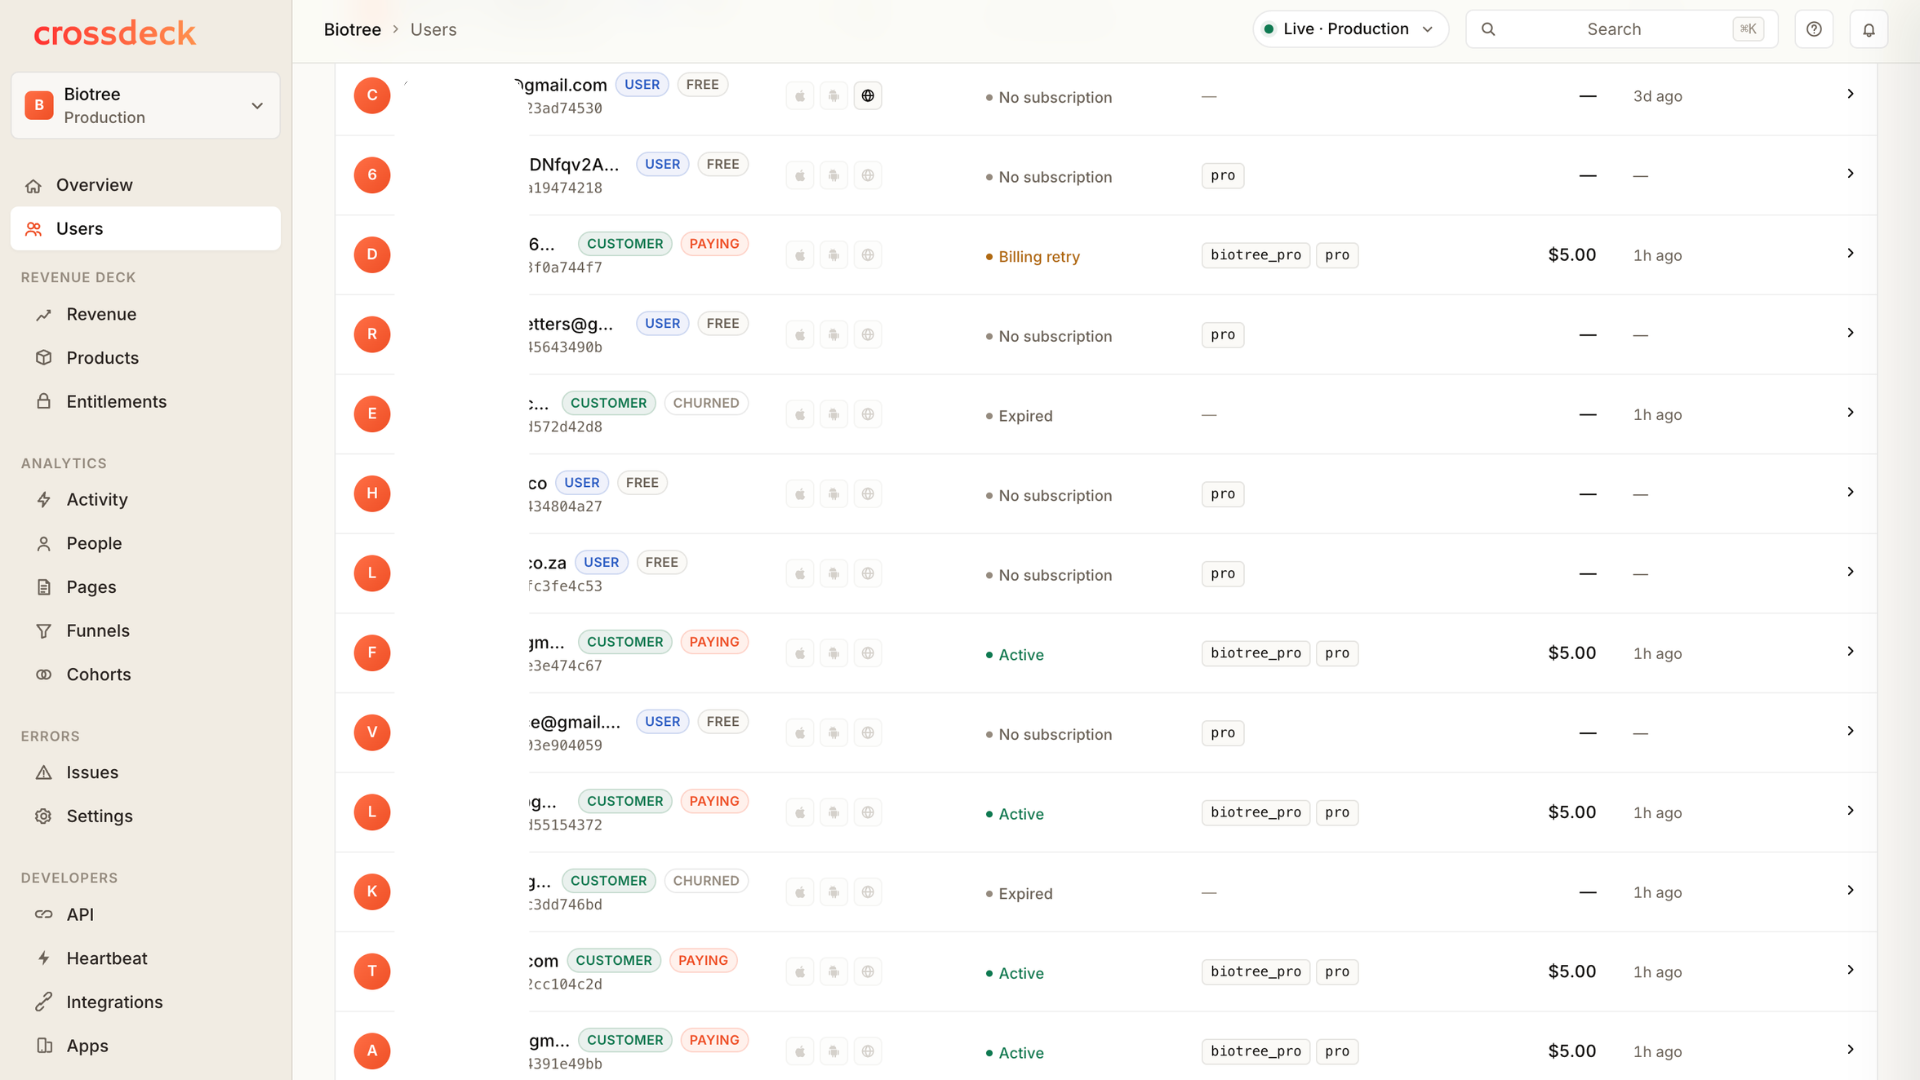
Task: Click the CHURNED badge in row 572d42d8
Action: [x=706, y=403]
